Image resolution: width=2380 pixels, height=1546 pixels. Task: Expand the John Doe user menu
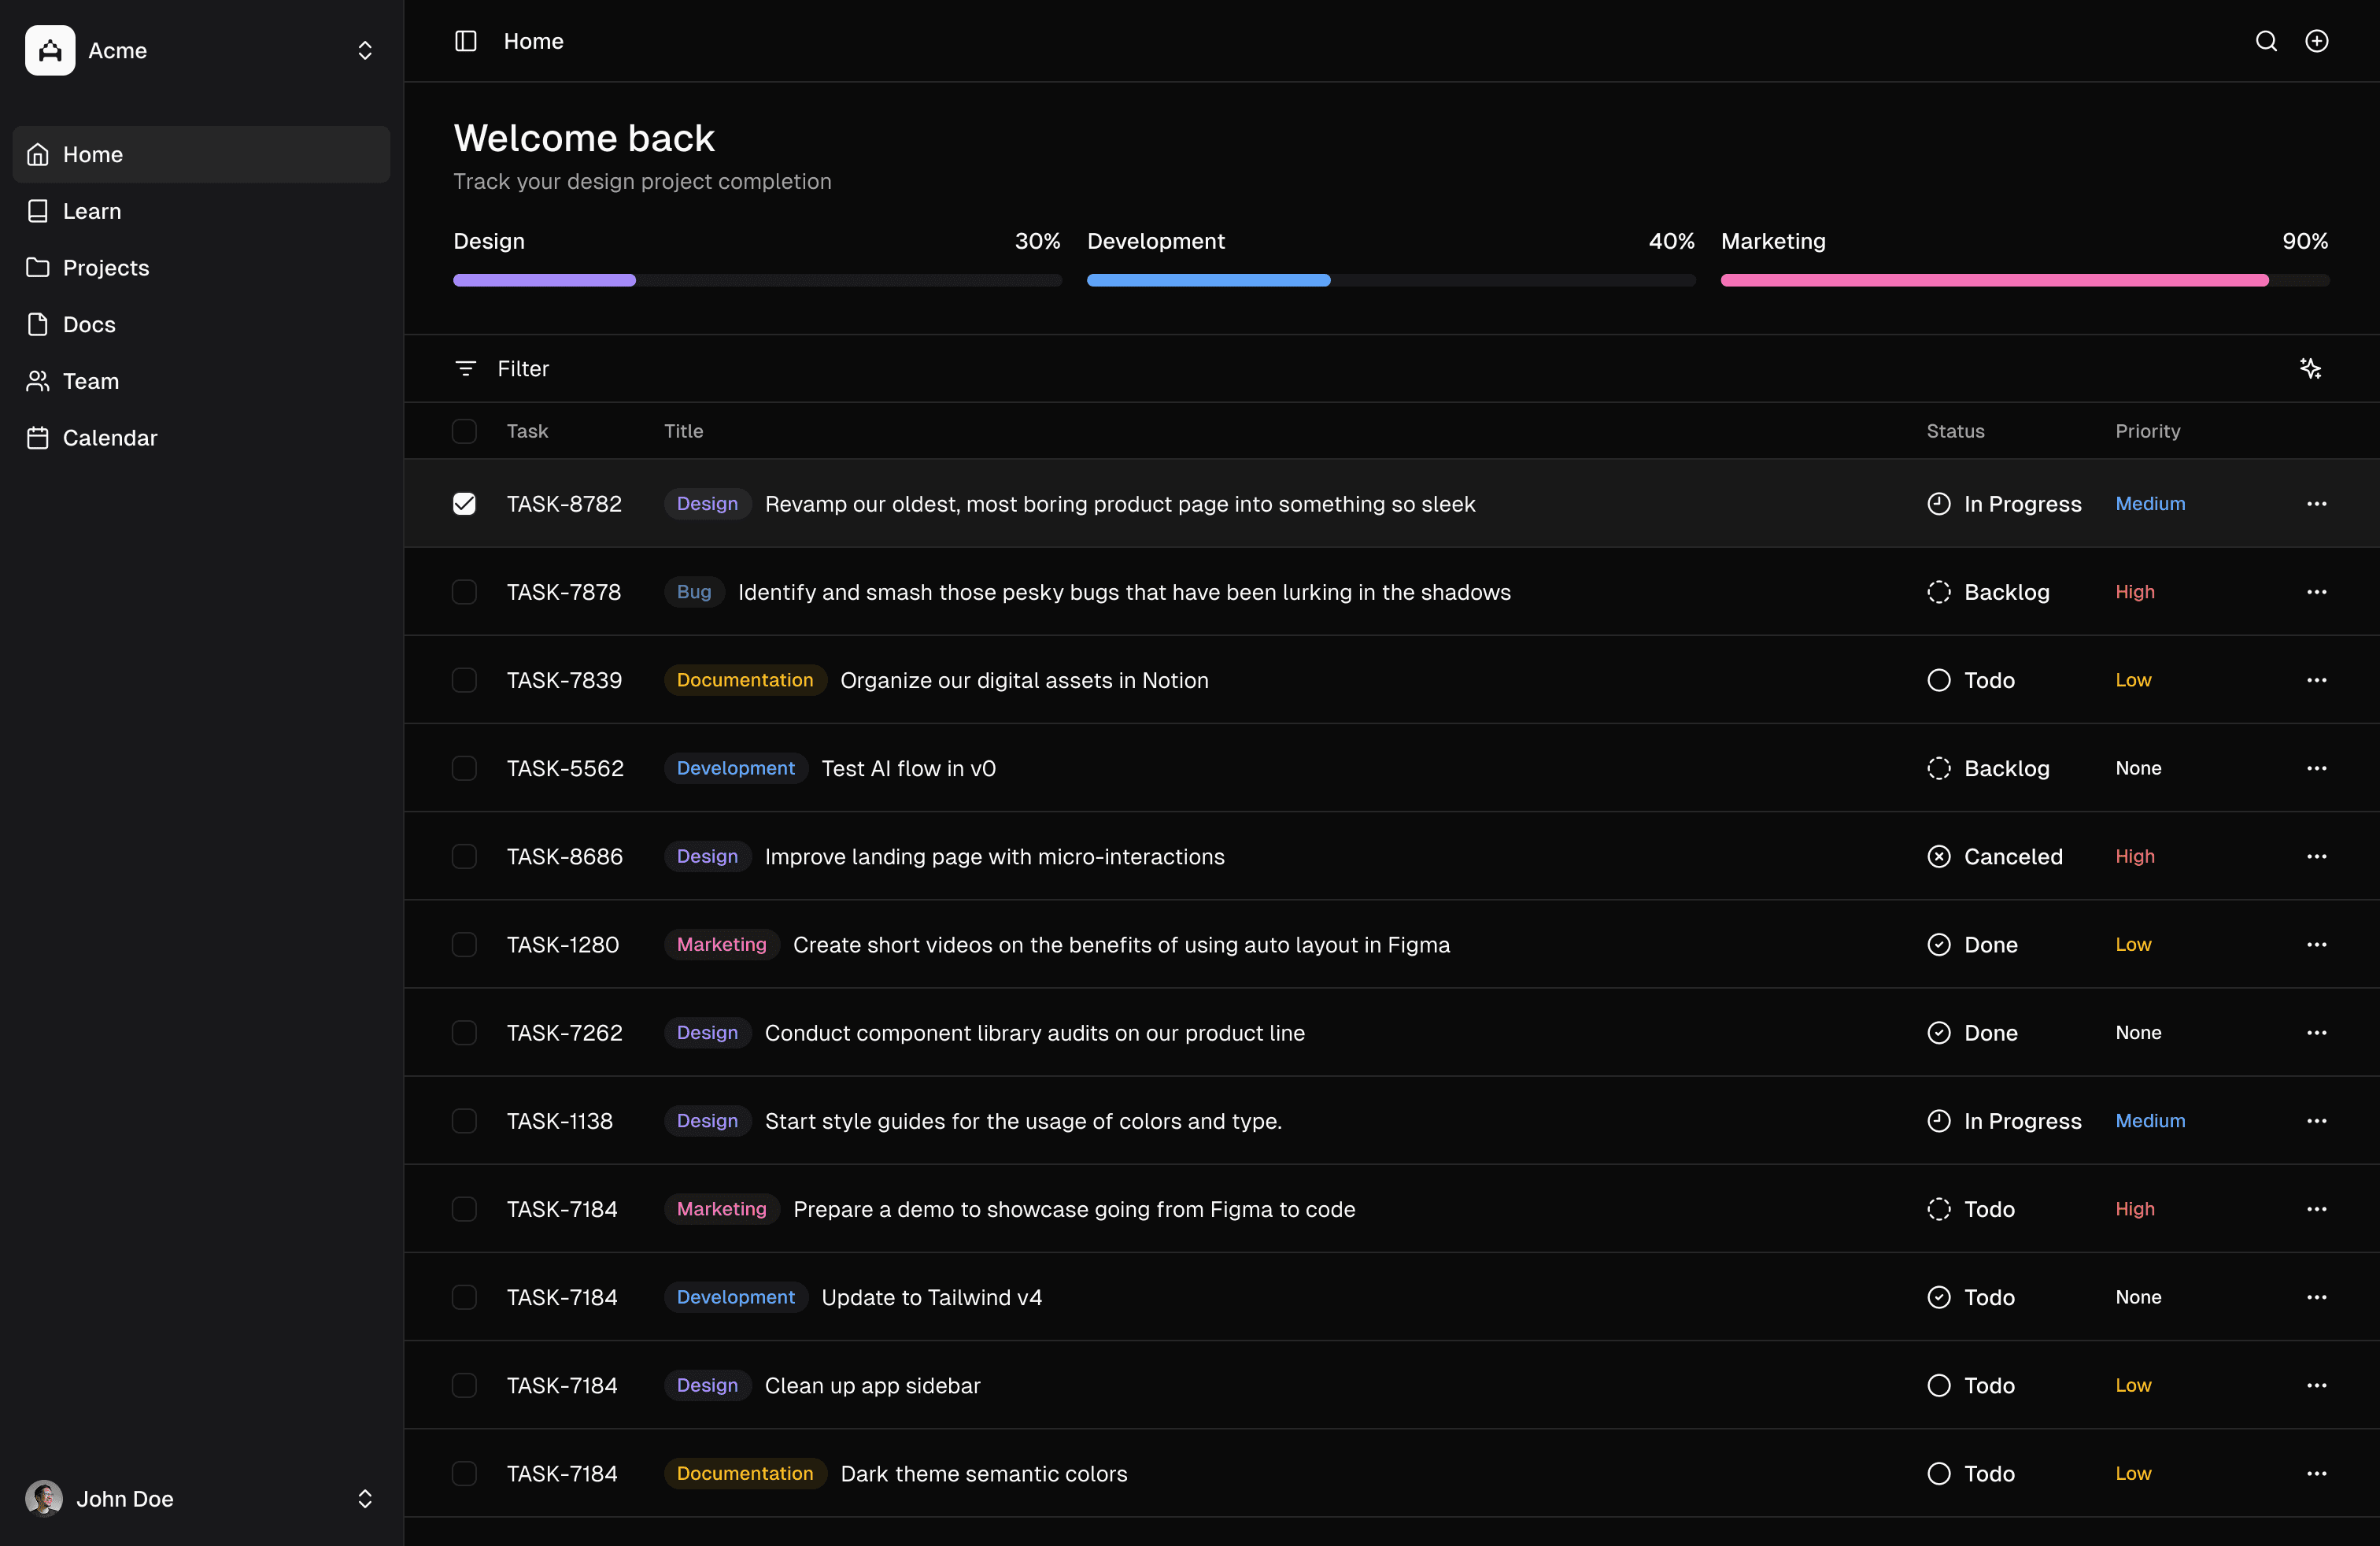(x=365, y=1498)
